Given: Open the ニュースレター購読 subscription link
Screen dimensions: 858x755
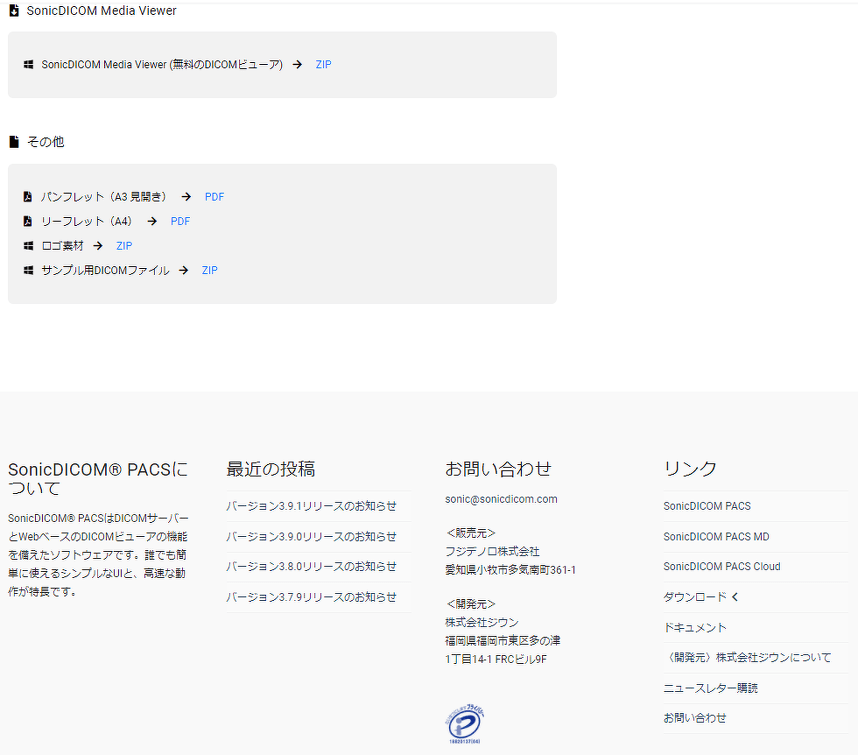Looking at the screenshot, I should click(710, 688).
